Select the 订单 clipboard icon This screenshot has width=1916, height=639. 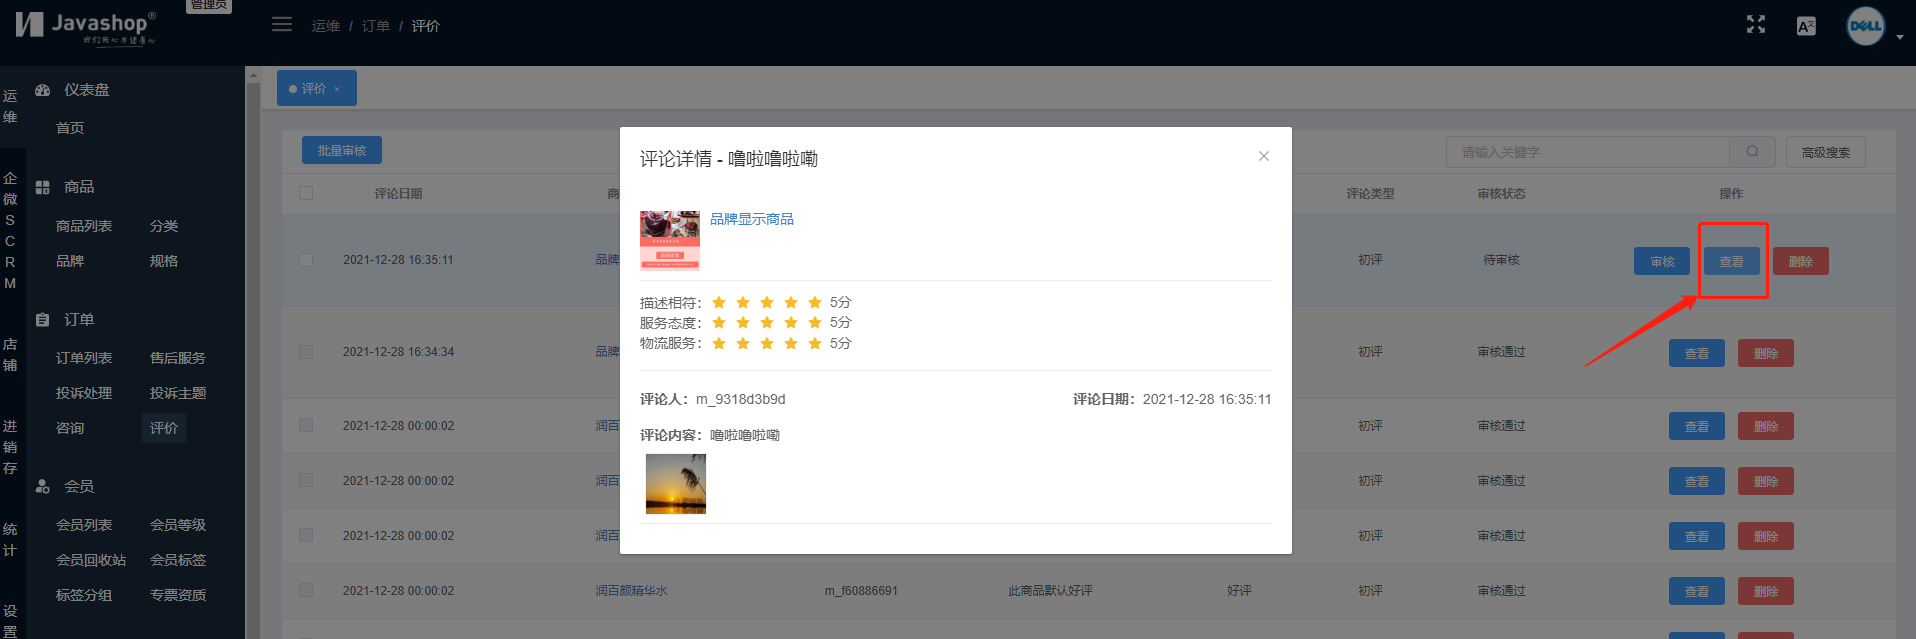[x=43, y=320]
